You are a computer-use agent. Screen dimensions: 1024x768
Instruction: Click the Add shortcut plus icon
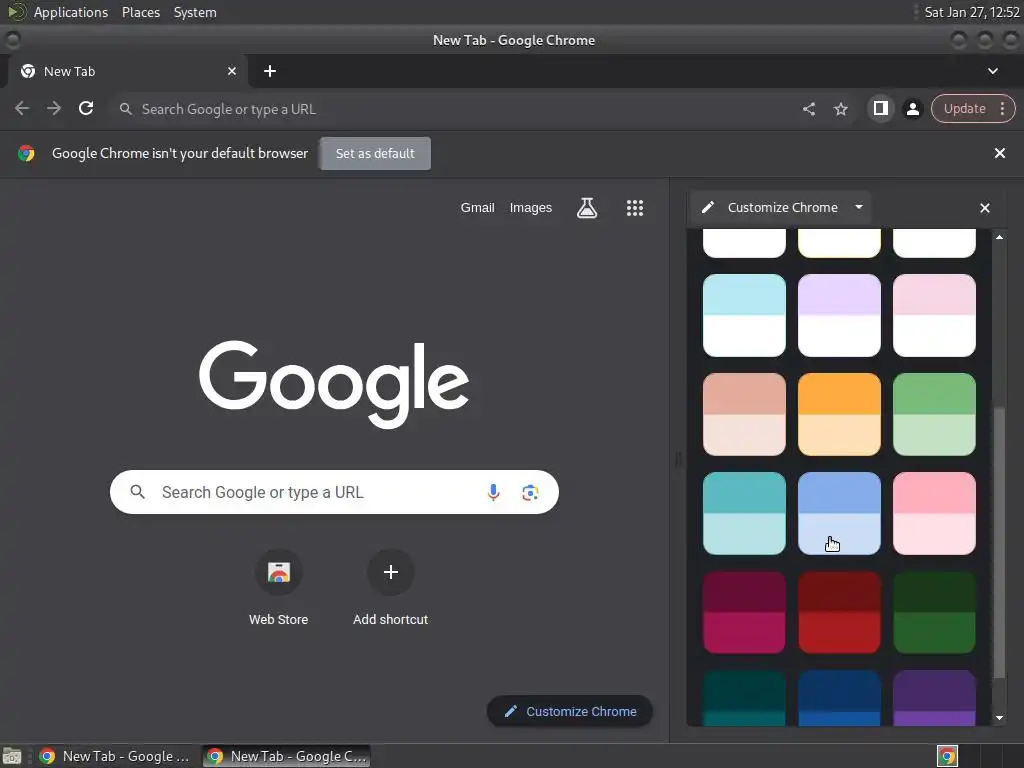391,572
